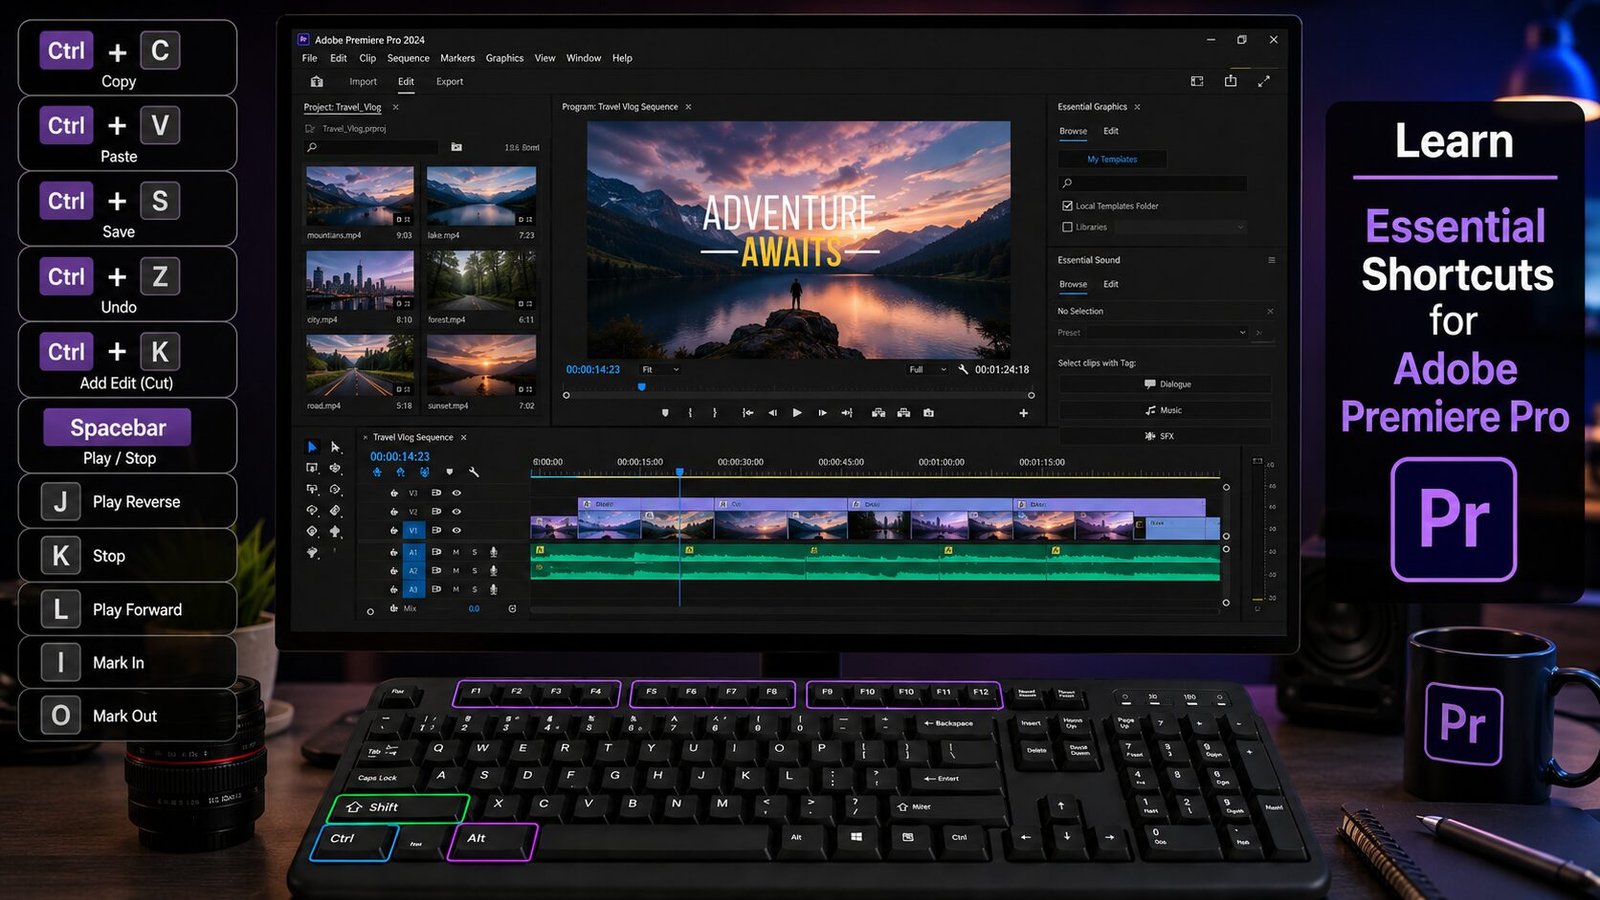This screenshot has width=1600, height=900.
Task: Mute audio track A2
Action: coord(456,571)
